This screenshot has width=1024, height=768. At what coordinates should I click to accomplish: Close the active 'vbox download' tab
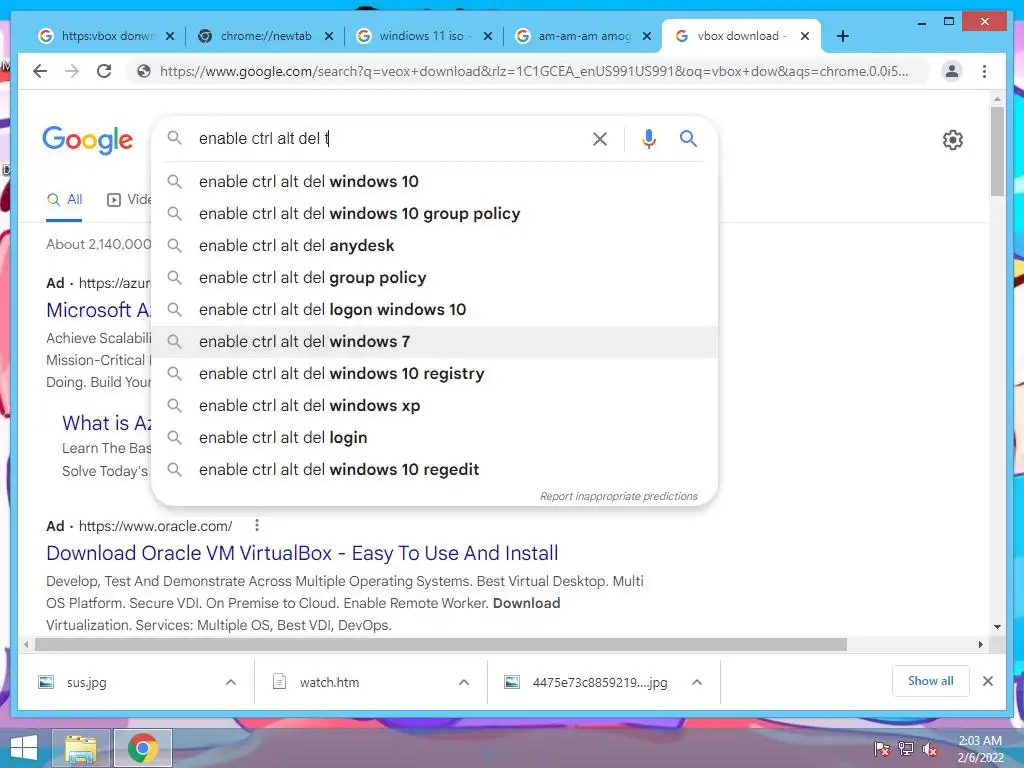(805, 36)
